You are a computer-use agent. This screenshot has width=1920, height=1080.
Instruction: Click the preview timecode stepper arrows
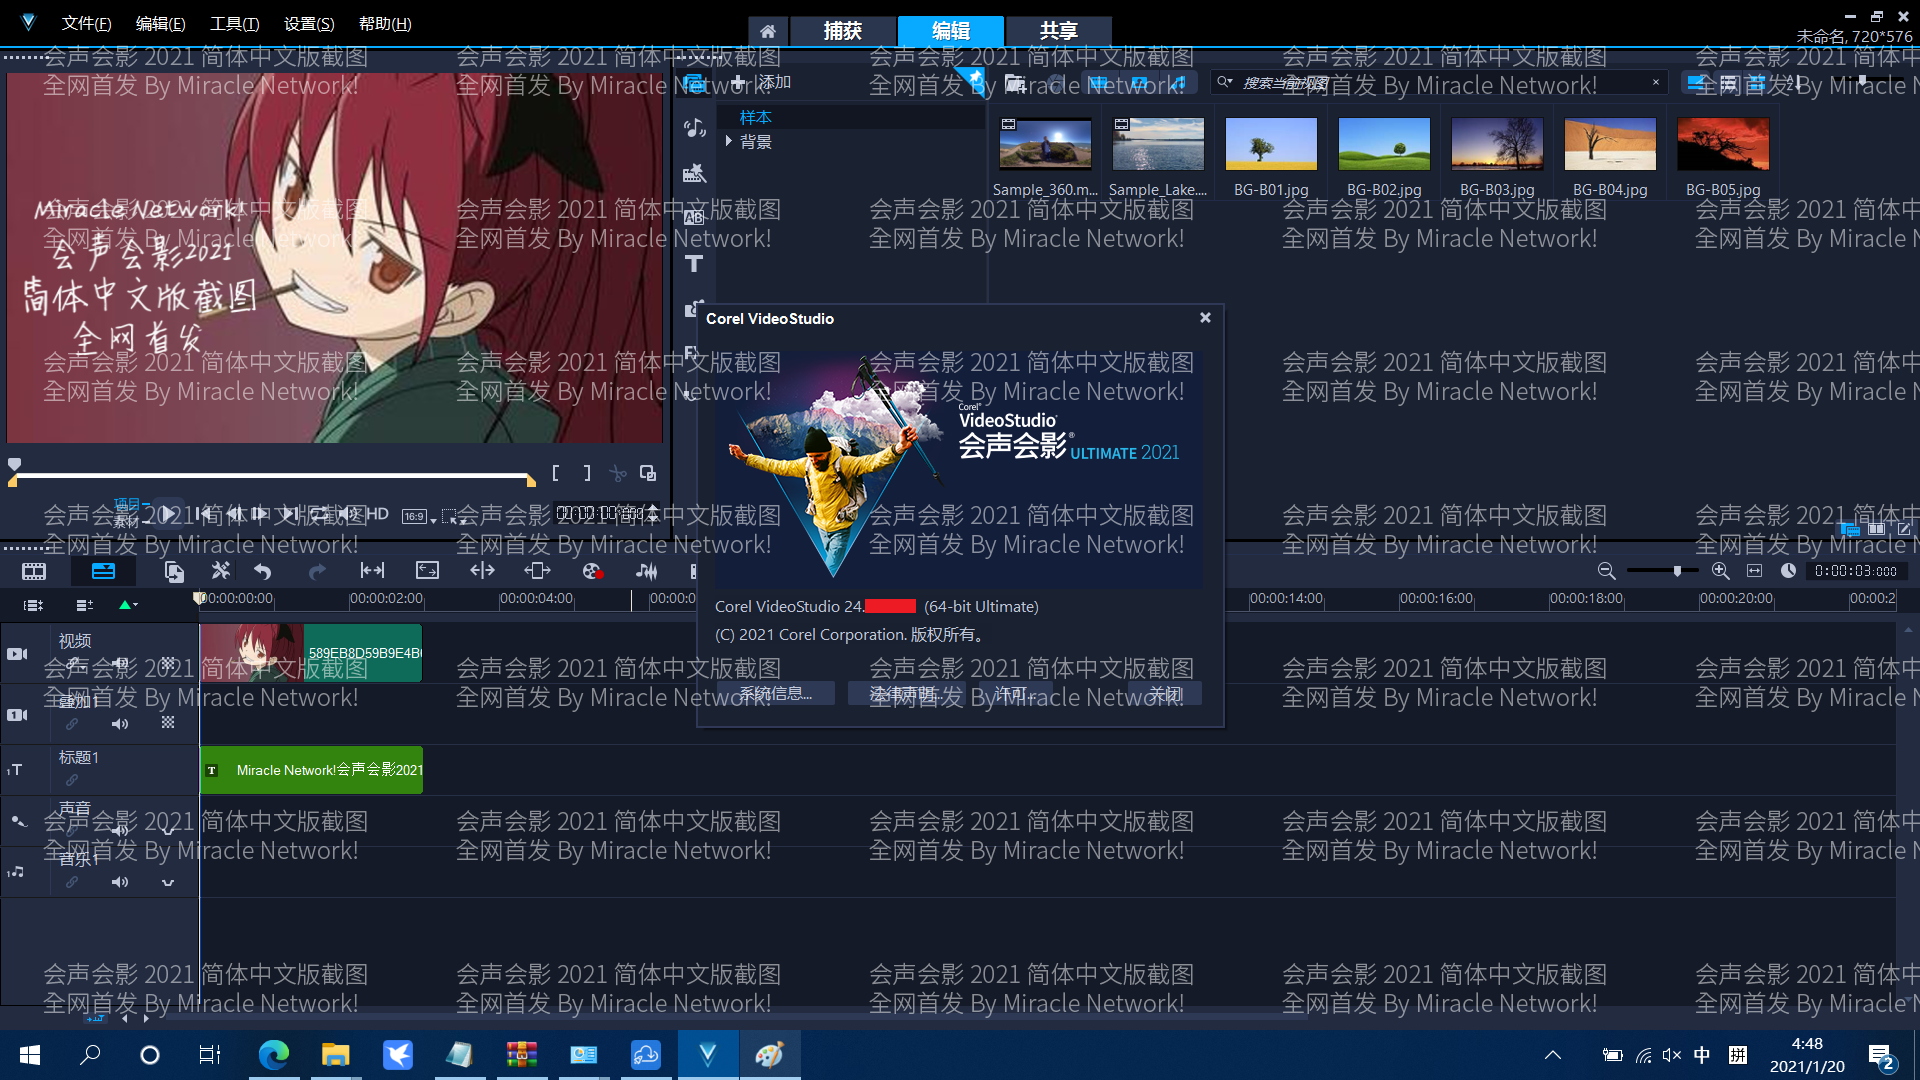click(x=653, y=514)
